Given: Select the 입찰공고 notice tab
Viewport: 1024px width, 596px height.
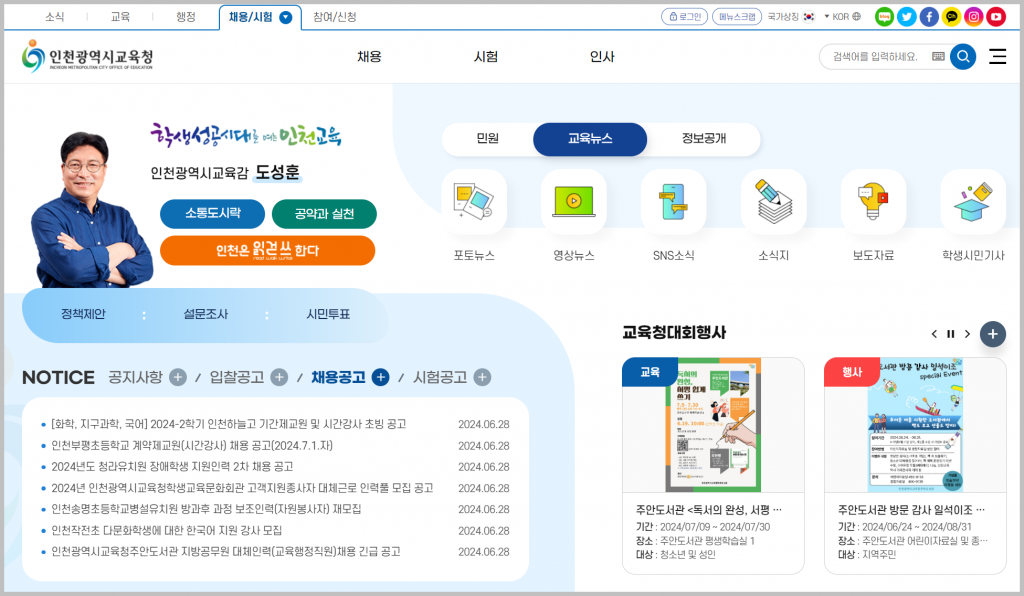Looking at the screenshot, I should pos(236,377).
